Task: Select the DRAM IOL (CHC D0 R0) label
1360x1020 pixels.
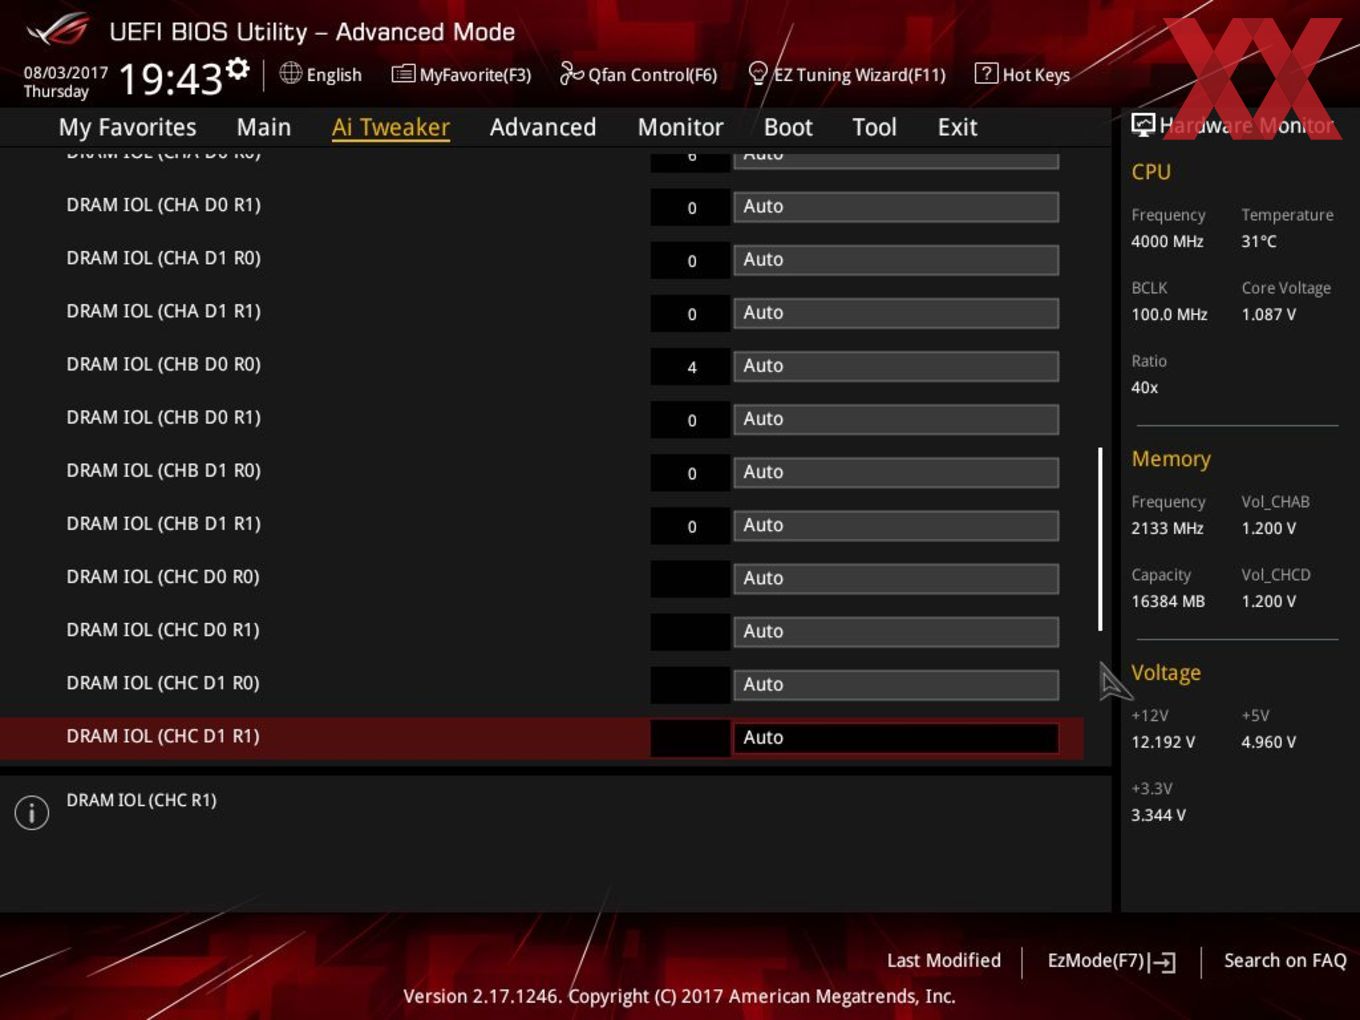Action: click(x=163, y=576)
